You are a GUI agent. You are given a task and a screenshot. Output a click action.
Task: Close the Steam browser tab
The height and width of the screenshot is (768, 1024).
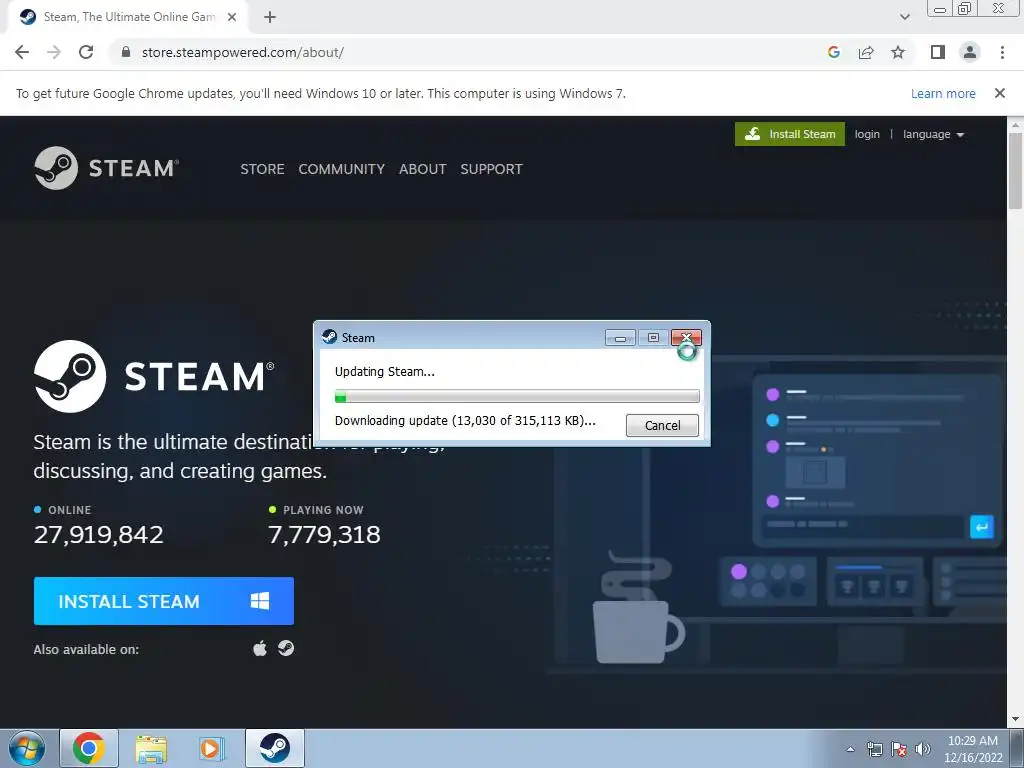point(232,17)
